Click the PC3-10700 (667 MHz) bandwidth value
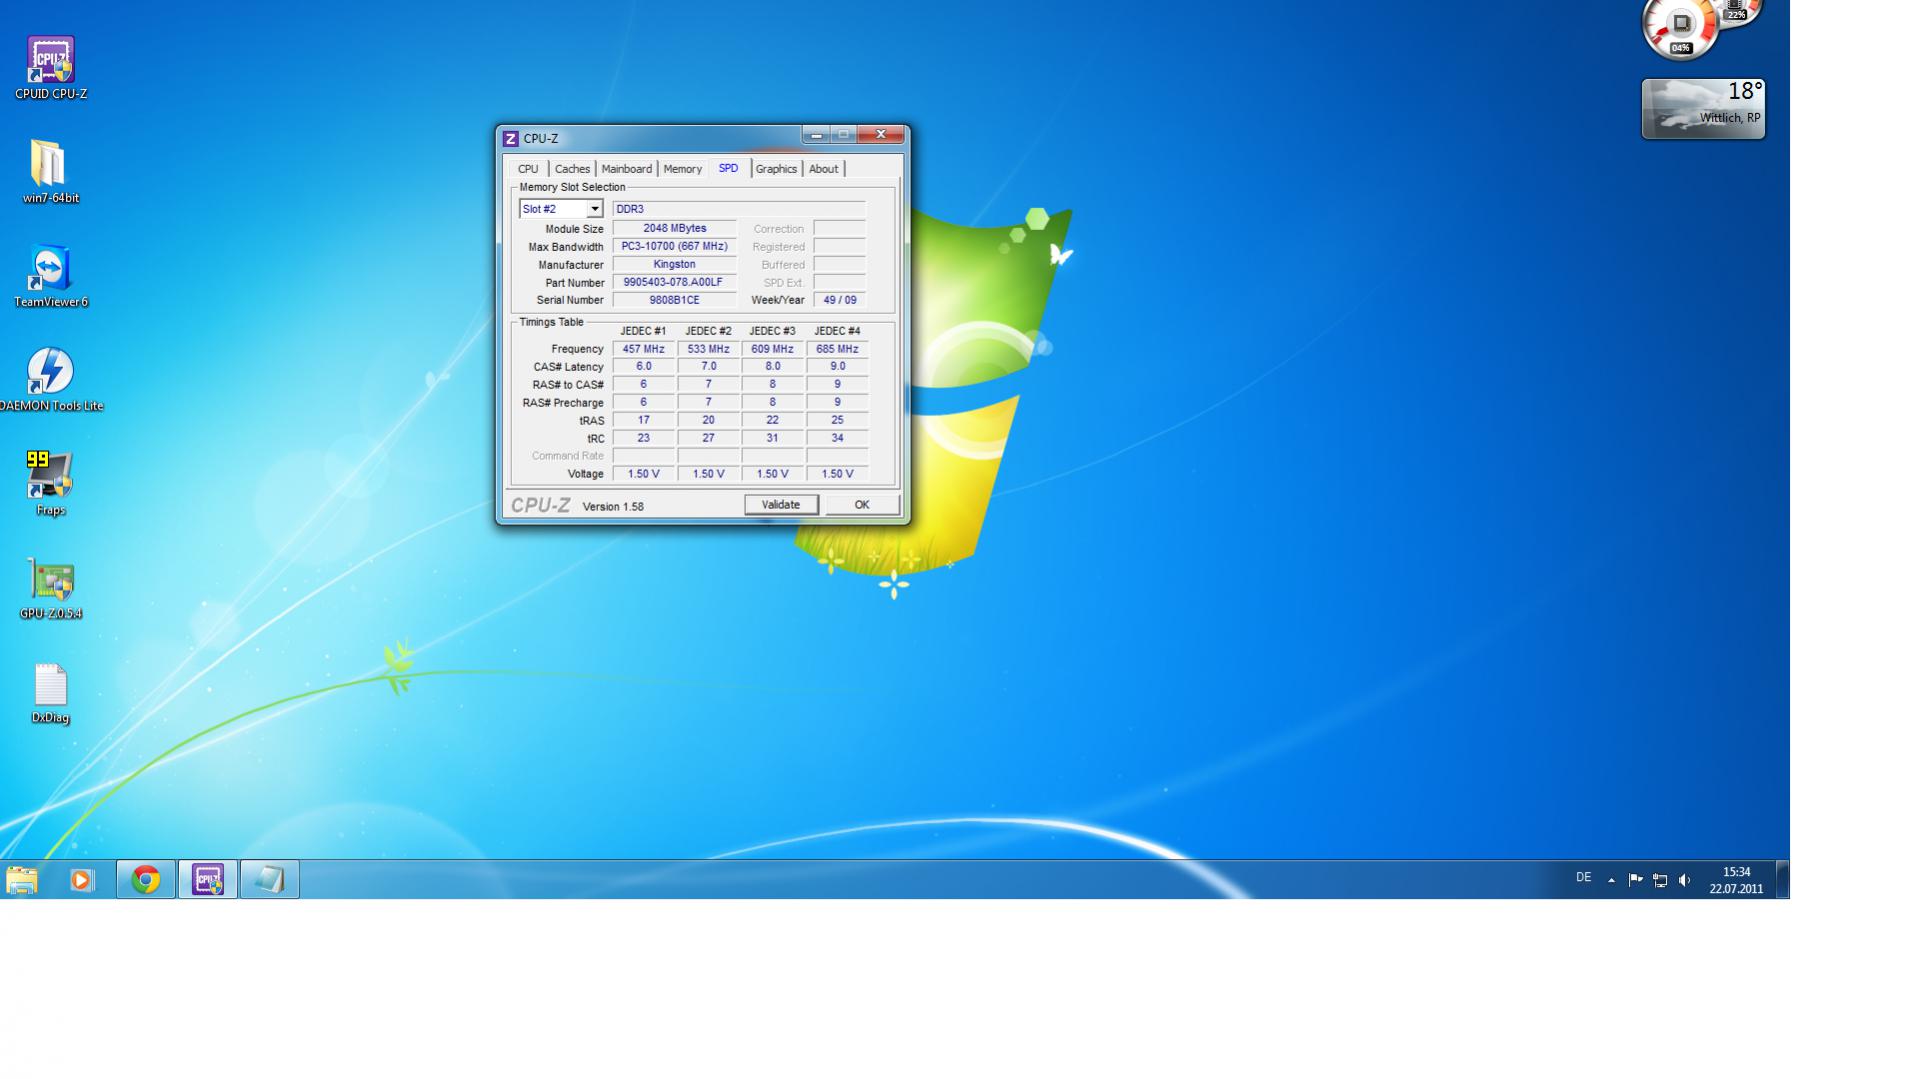The width and height of the screenshot is (1919, 1079). pyautogui.click(x=675, y=247)
